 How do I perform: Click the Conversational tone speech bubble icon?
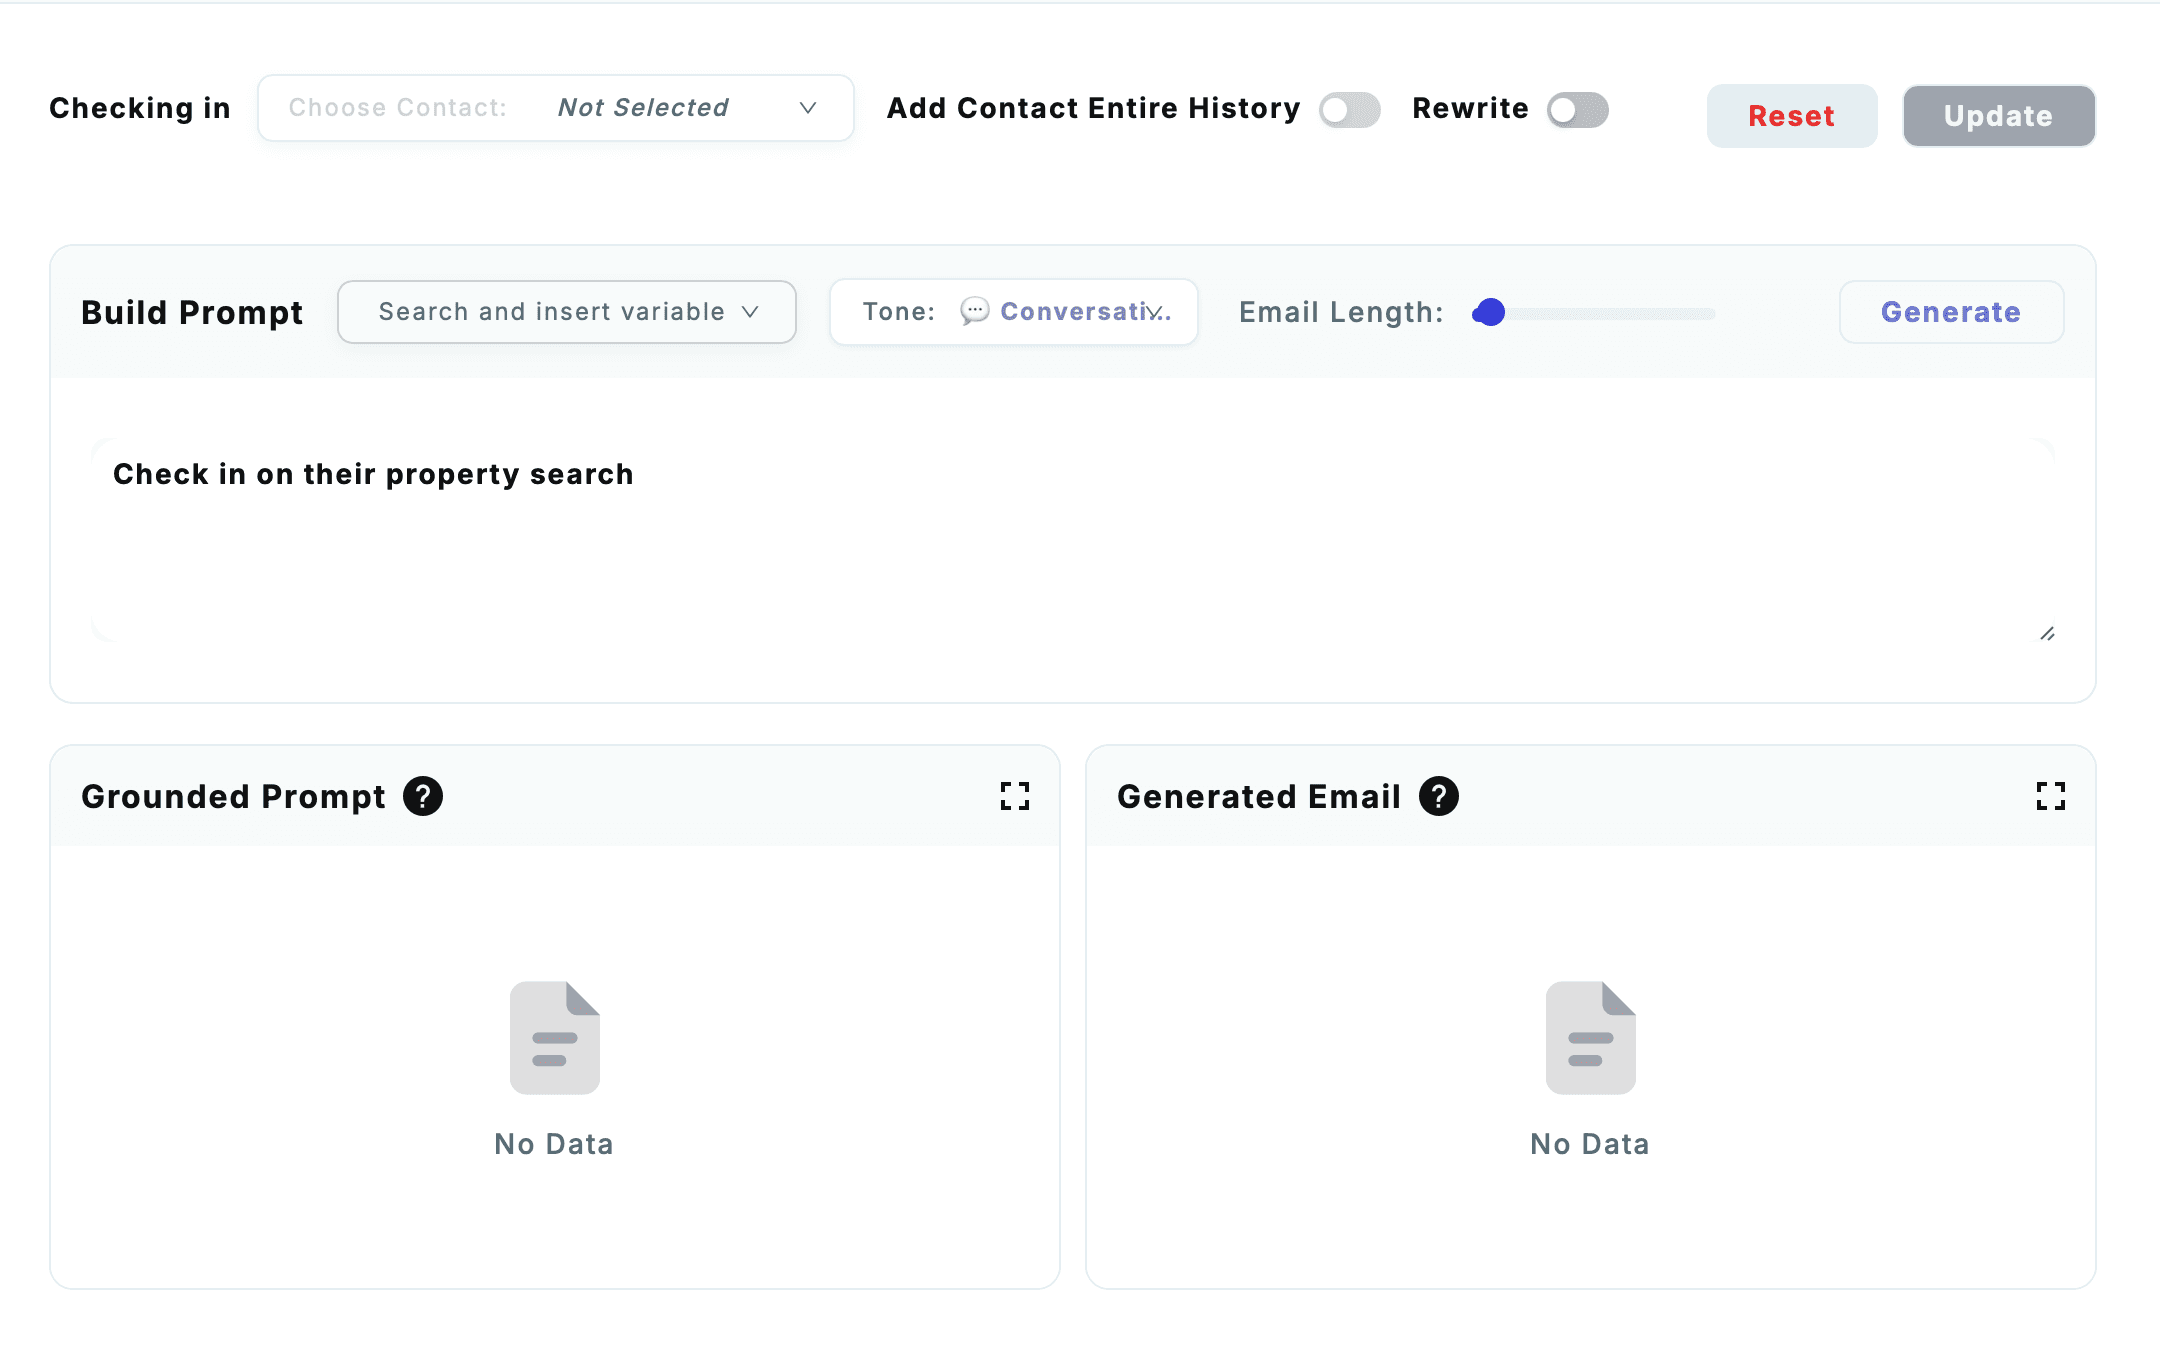974,311
